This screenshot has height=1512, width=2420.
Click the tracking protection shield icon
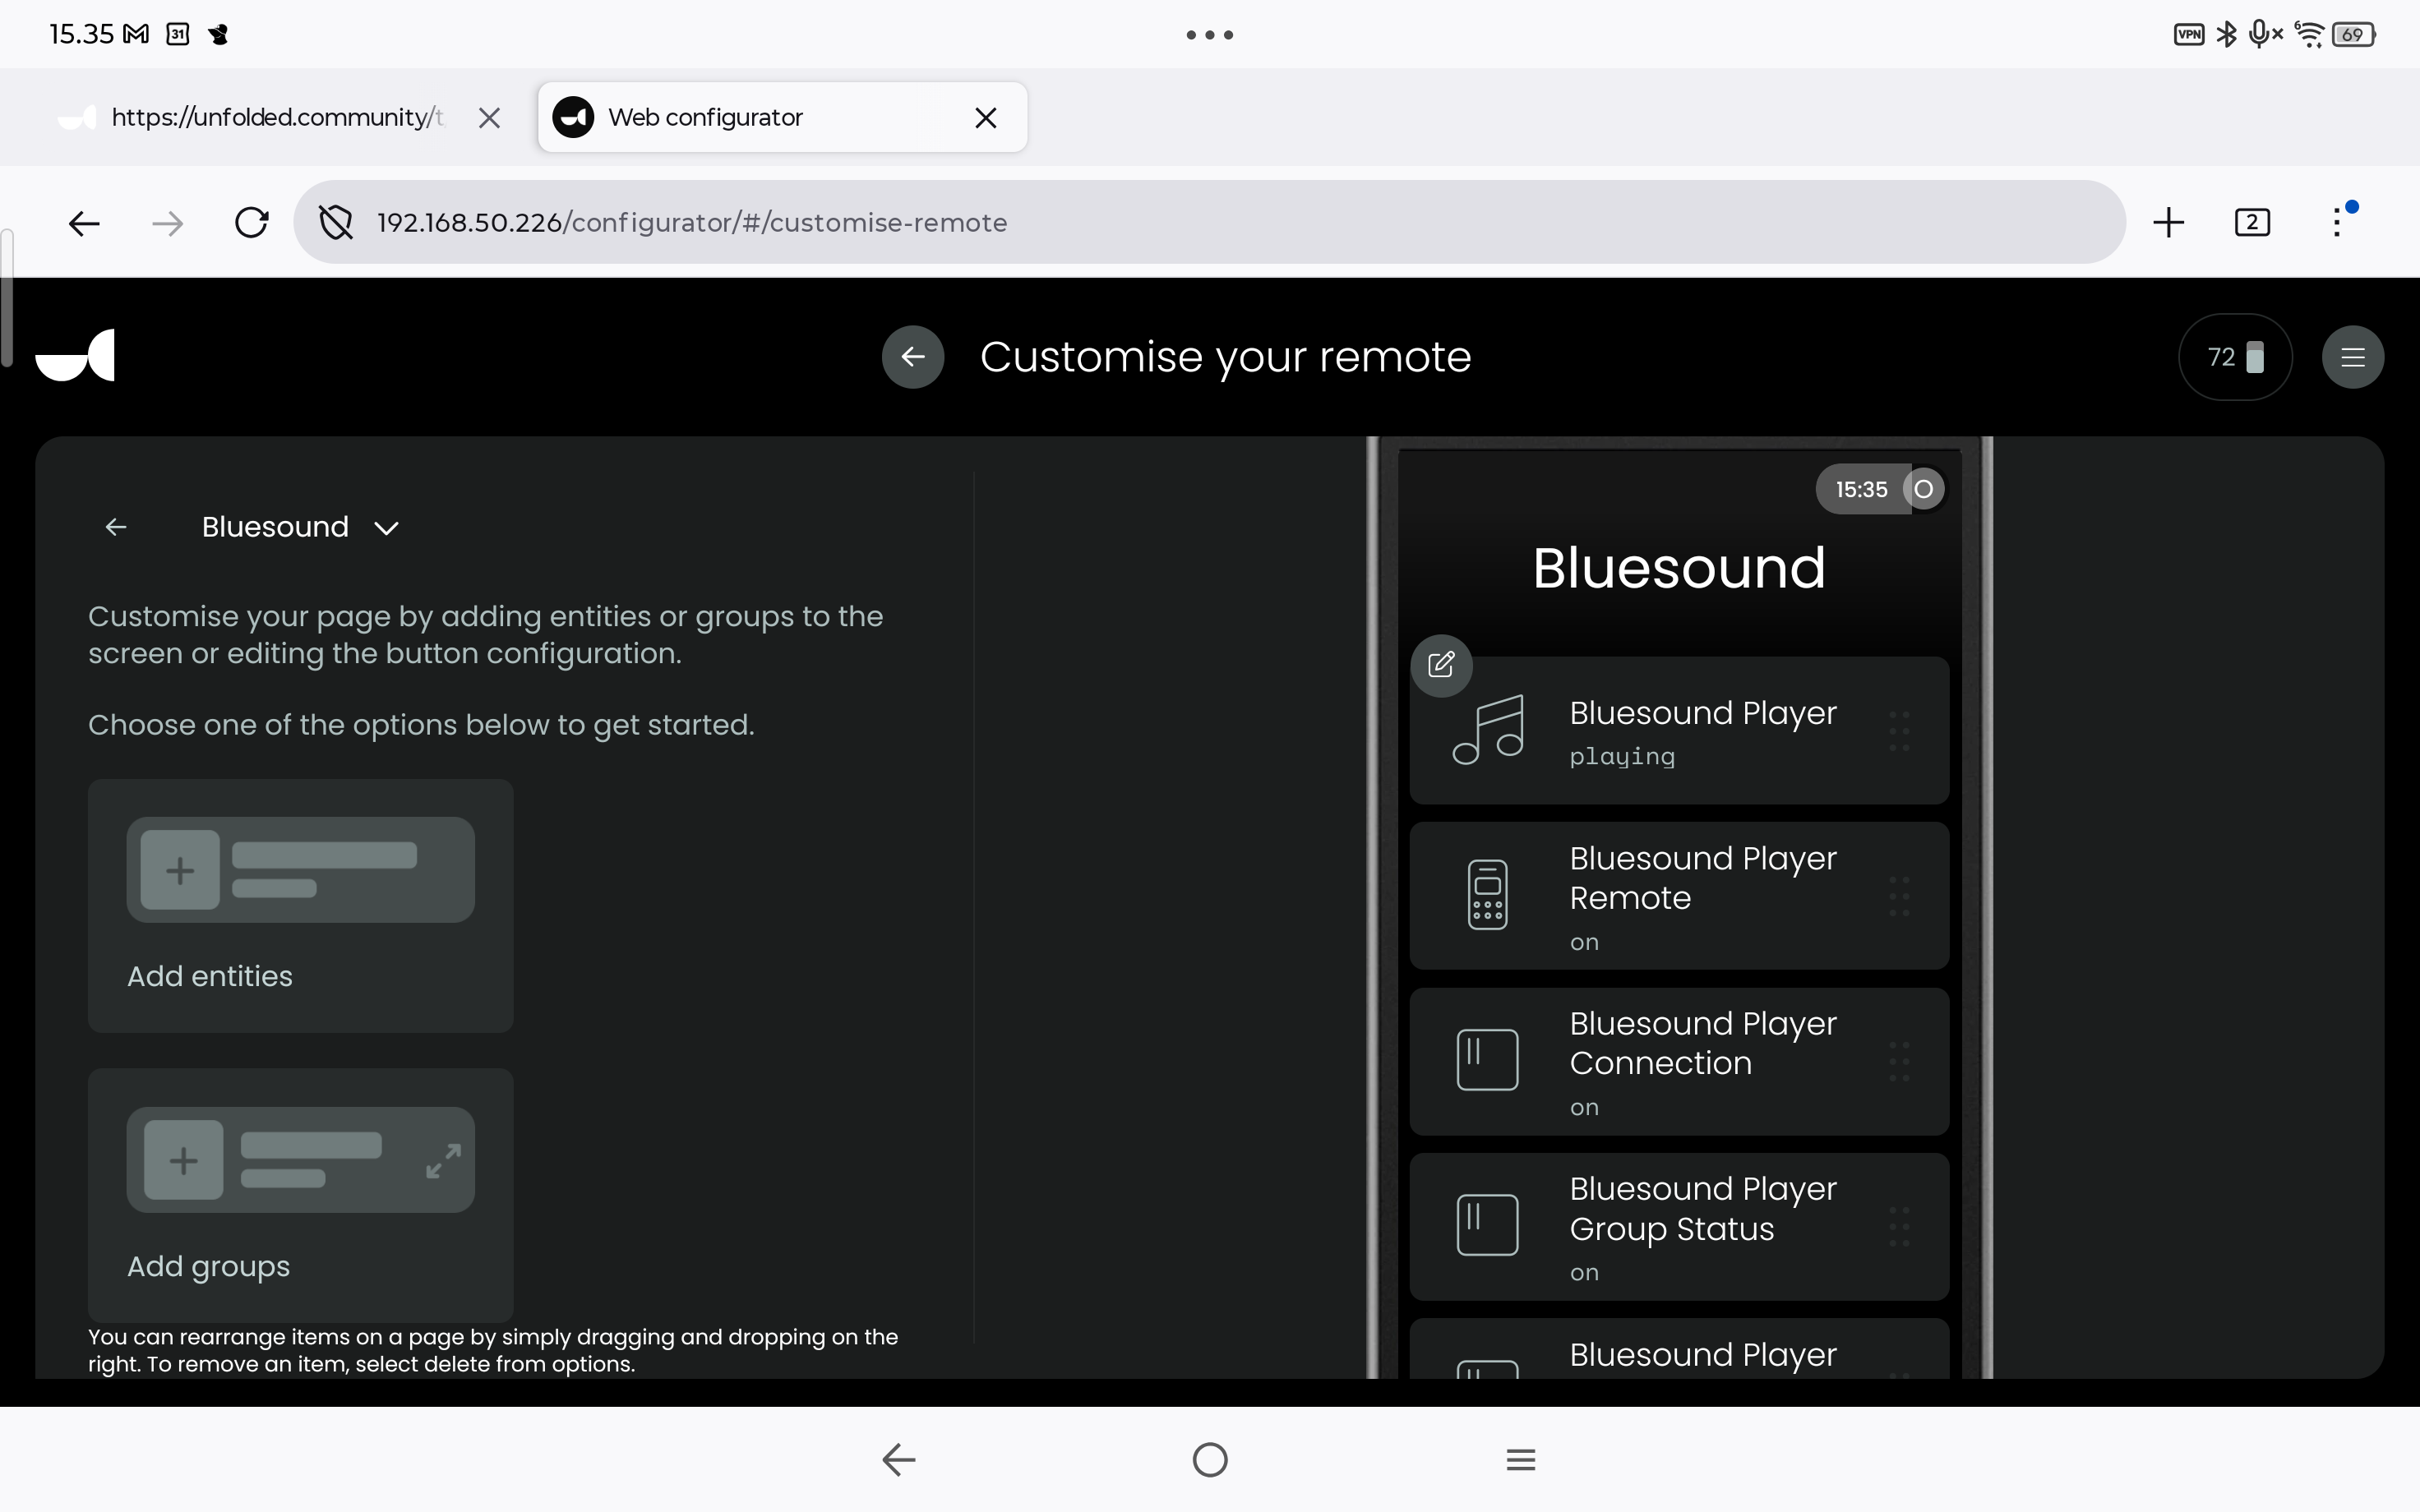336,222
